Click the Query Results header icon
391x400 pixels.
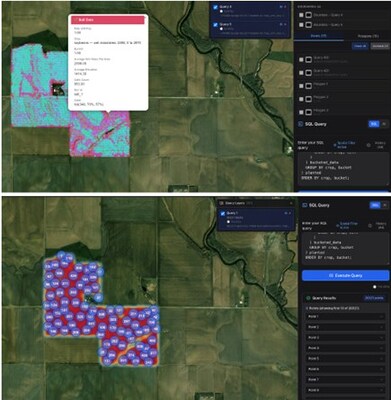308,298
